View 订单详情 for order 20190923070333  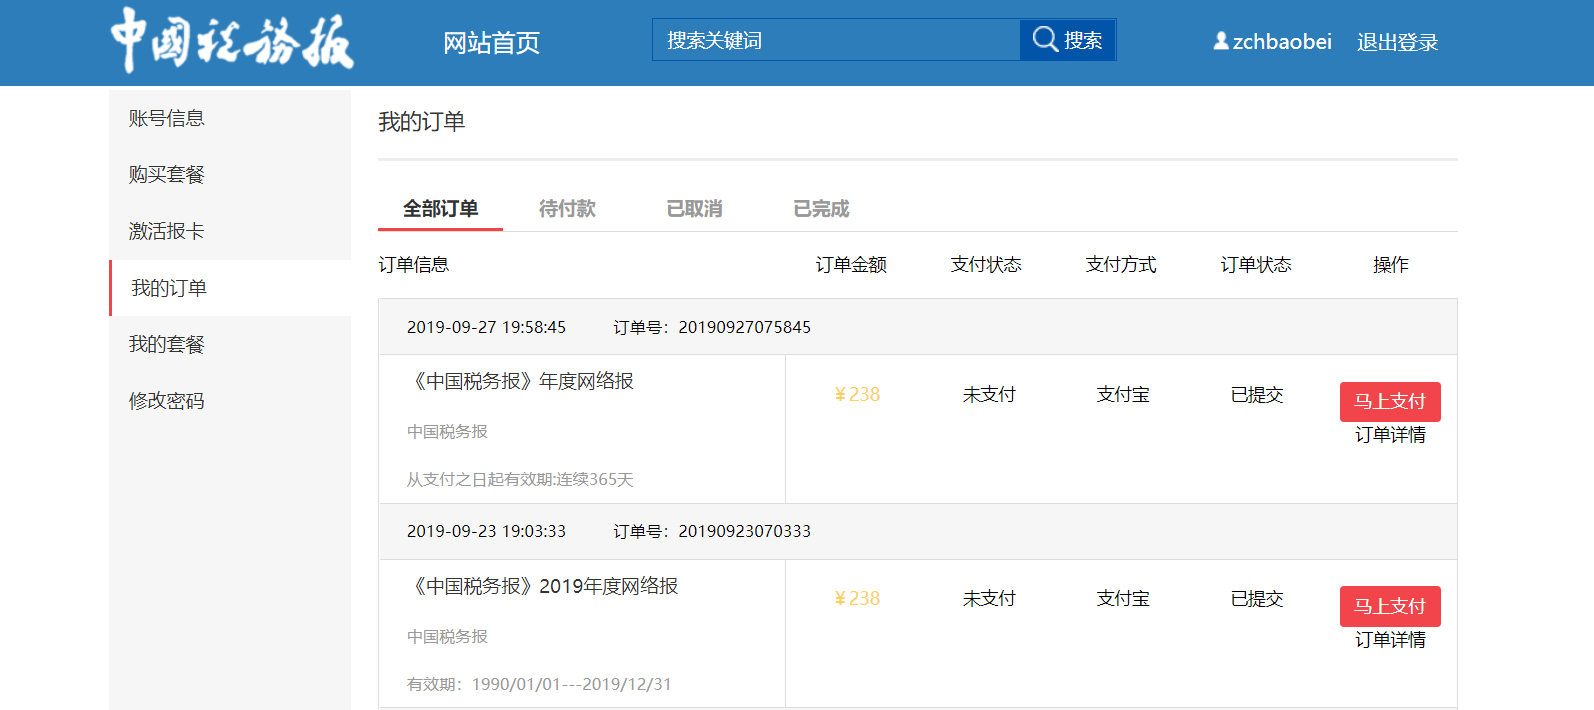[1390, 640]
